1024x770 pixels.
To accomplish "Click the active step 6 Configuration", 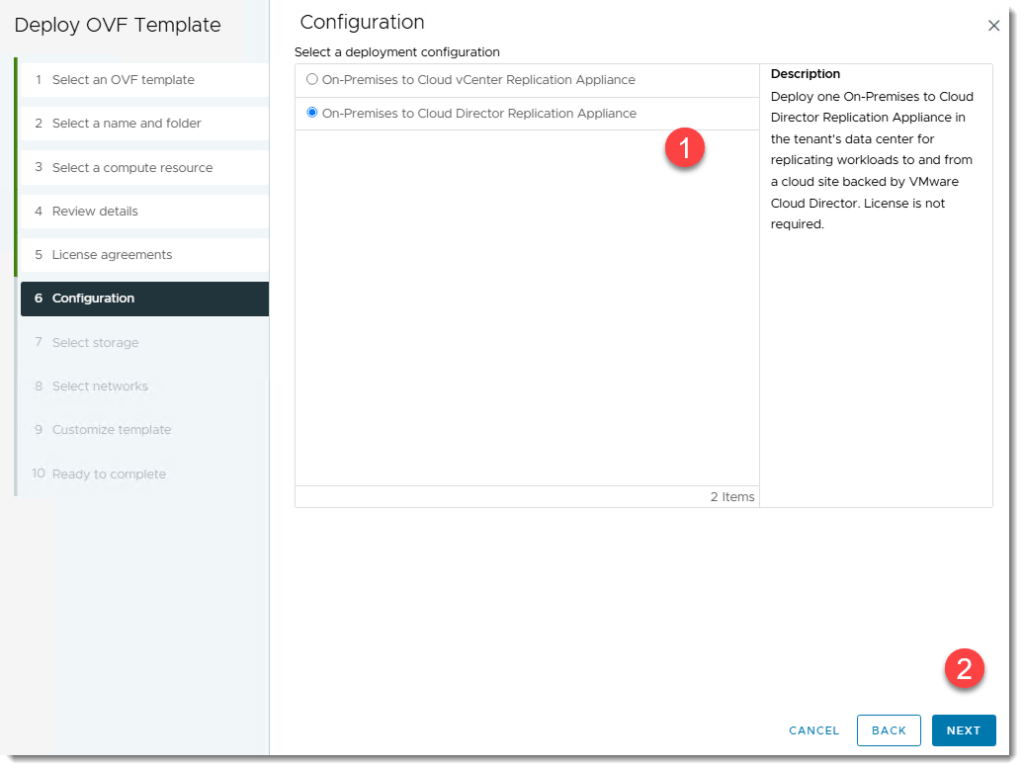I will [93, 299].
